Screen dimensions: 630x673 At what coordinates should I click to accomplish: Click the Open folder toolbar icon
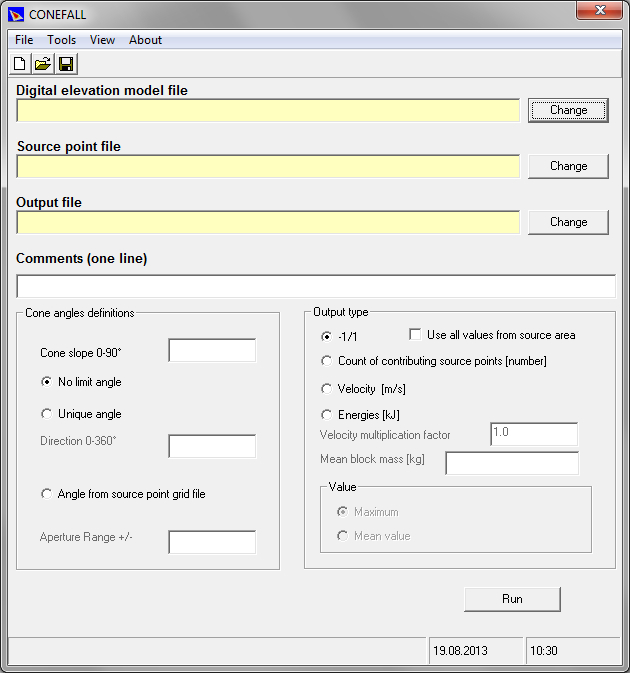pos(43,64)
